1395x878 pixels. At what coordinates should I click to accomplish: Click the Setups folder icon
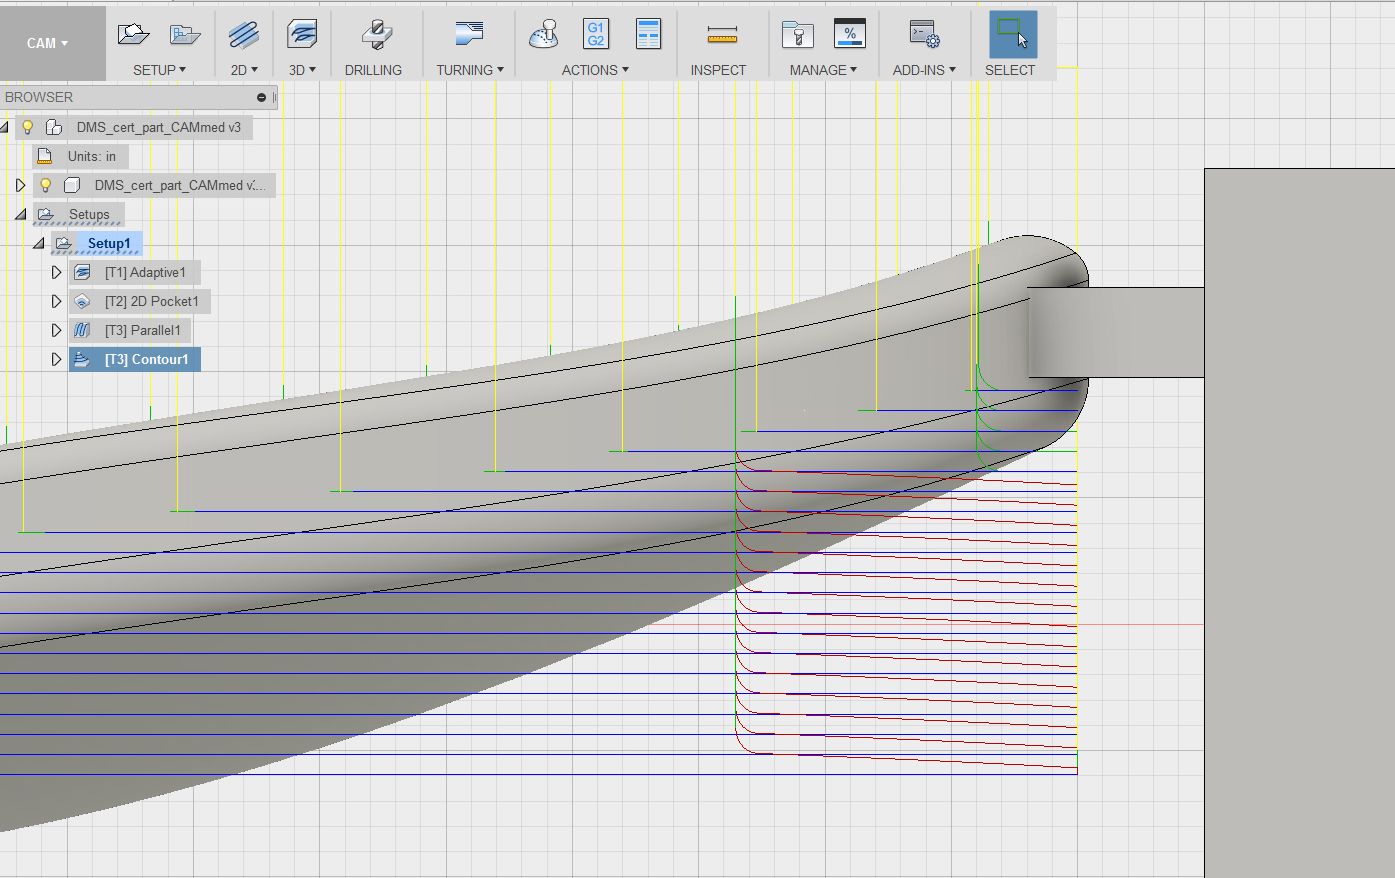coord(45,213)
